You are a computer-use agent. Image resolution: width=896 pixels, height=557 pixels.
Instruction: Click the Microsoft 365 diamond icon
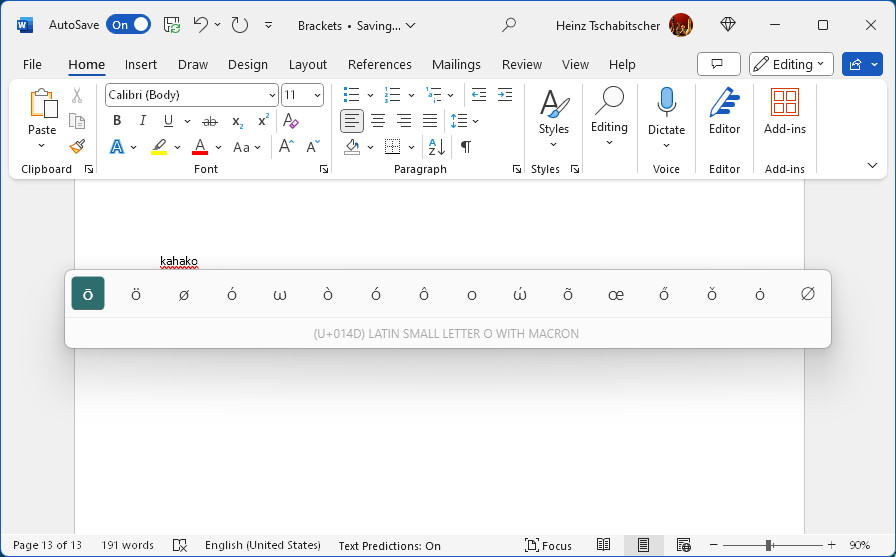tap(727, 25)
